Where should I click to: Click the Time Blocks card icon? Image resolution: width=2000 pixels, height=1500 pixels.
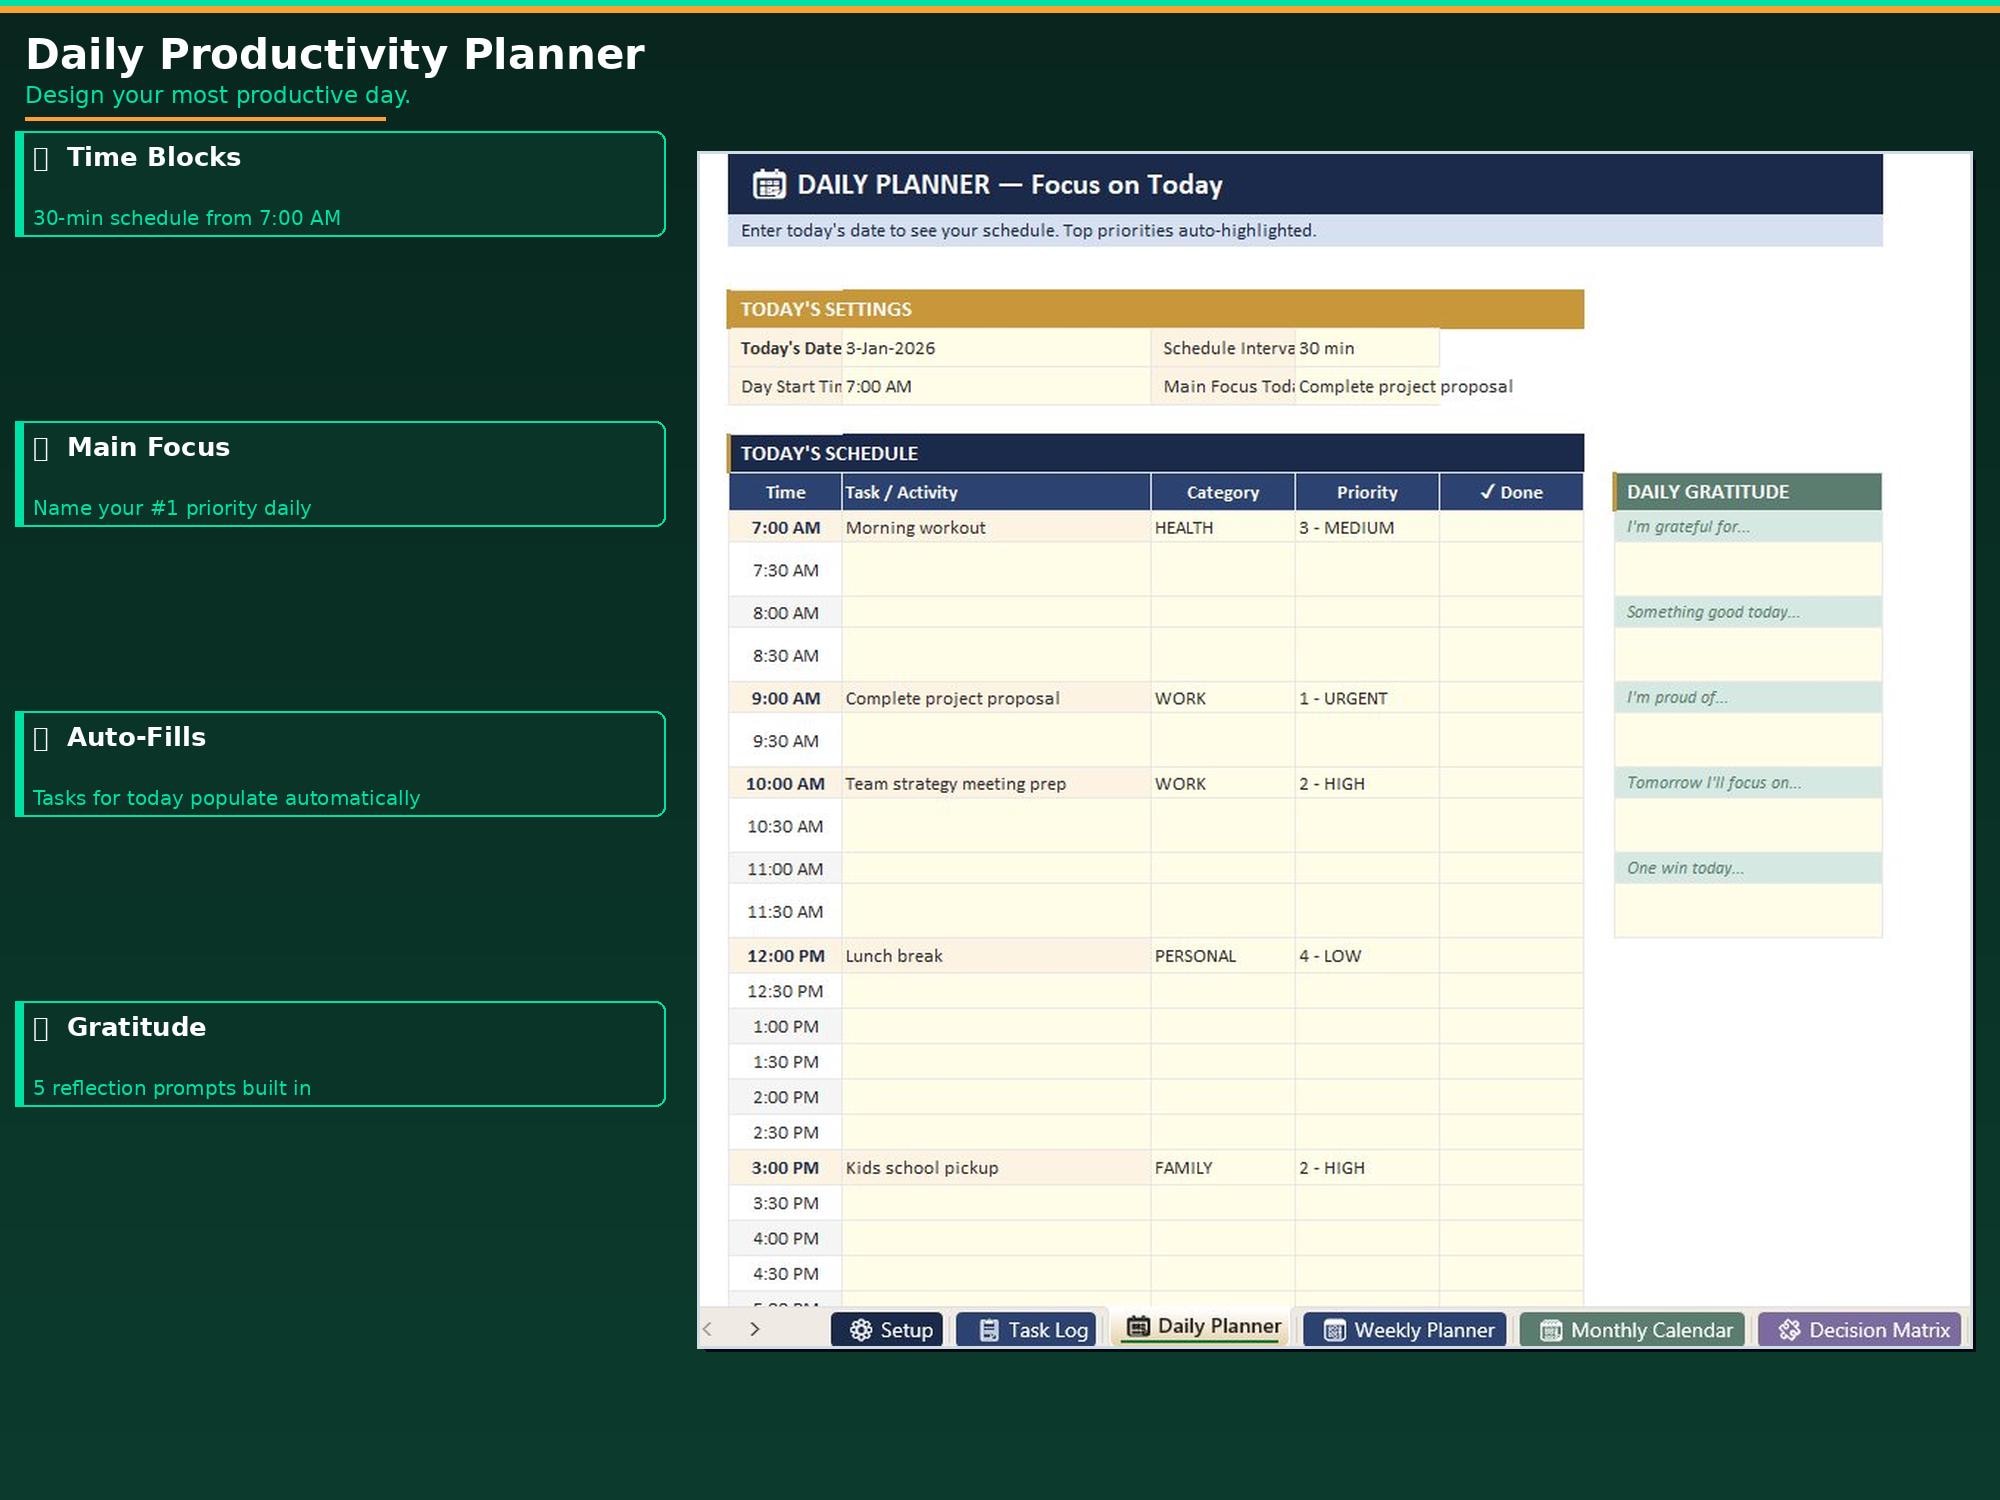coord(41,158)
